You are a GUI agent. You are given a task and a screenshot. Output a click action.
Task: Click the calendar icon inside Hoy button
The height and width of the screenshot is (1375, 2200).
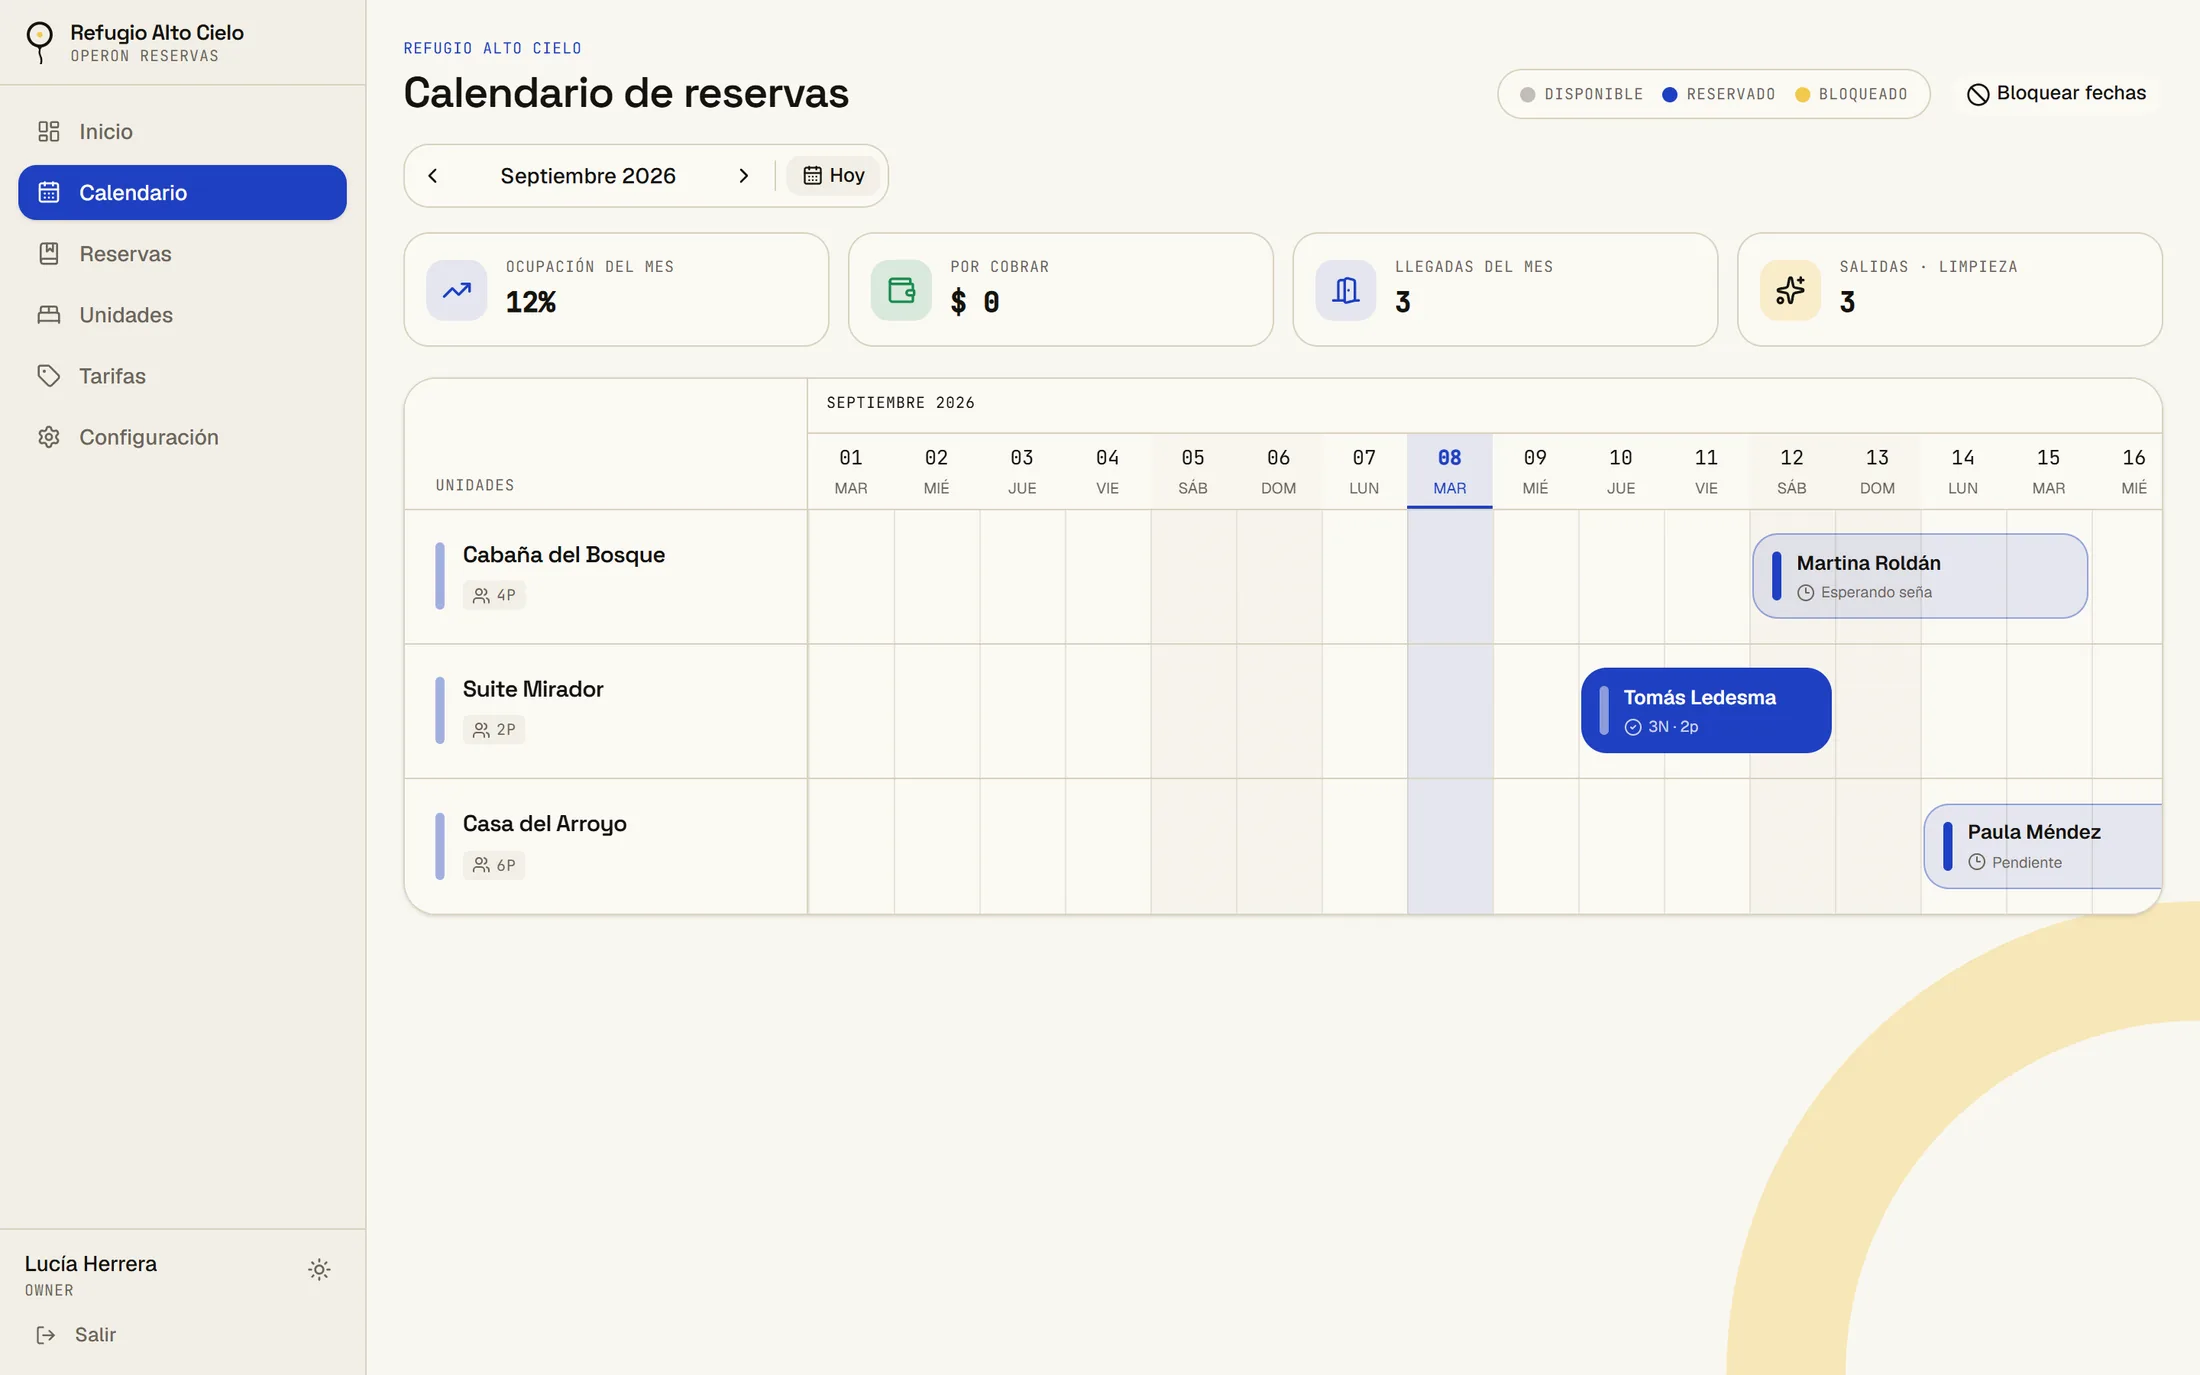coord(812,175)
